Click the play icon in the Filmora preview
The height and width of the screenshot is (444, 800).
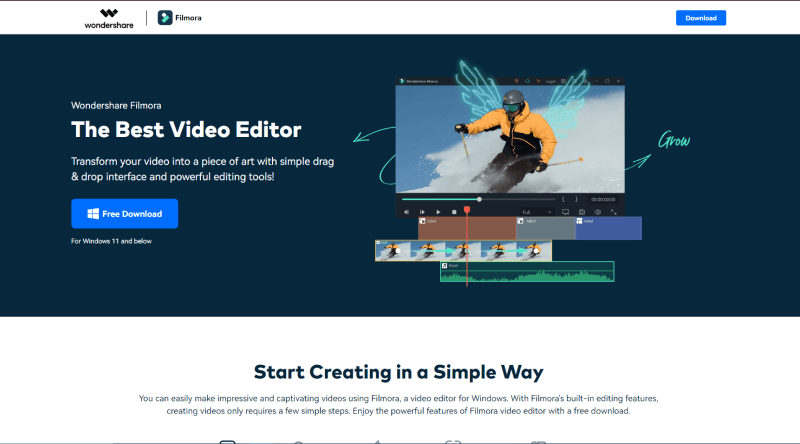click(438, 212)
